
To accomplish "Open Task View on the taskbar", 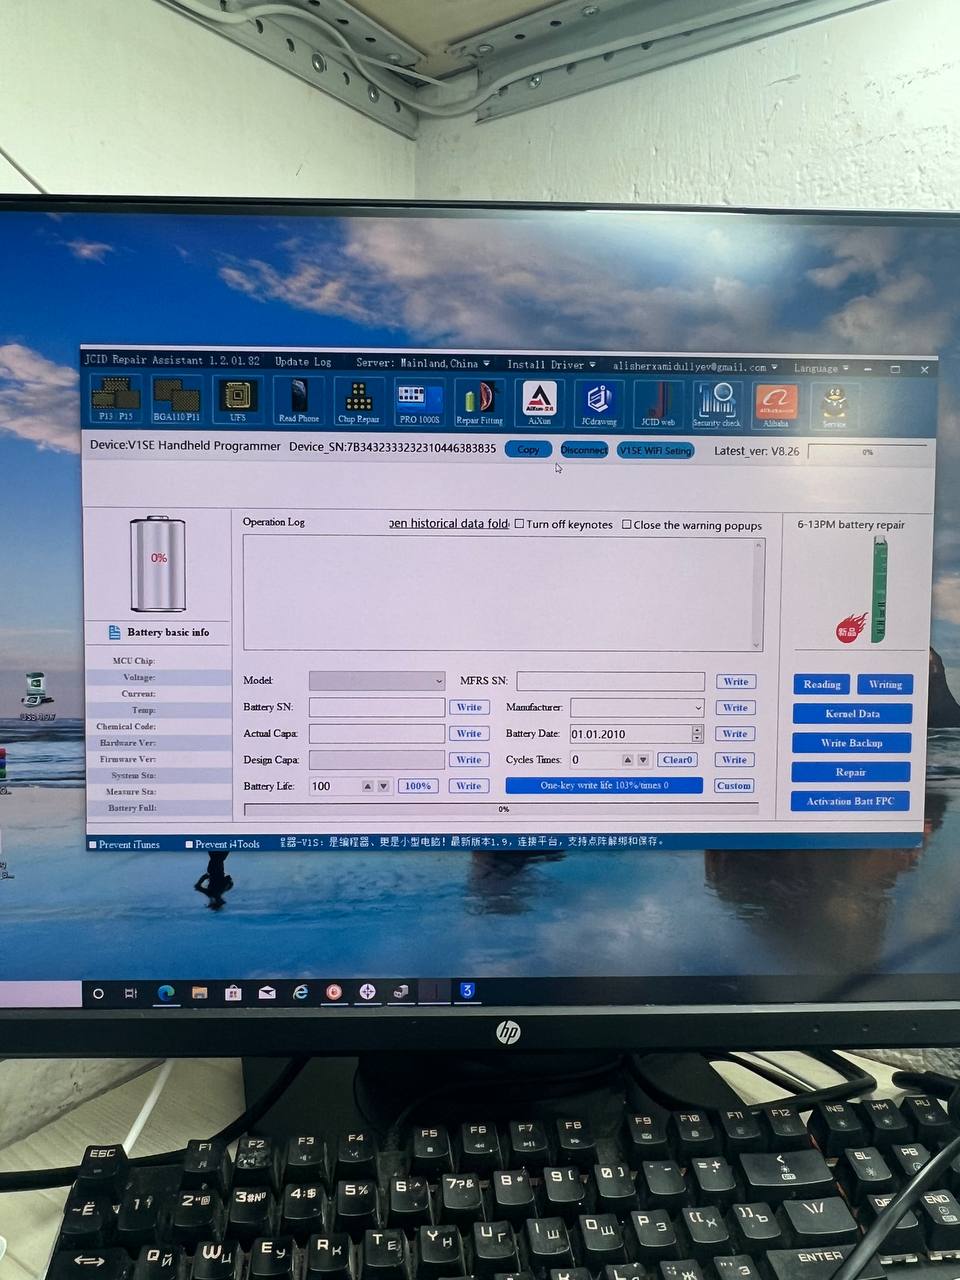I will point(131,993).
